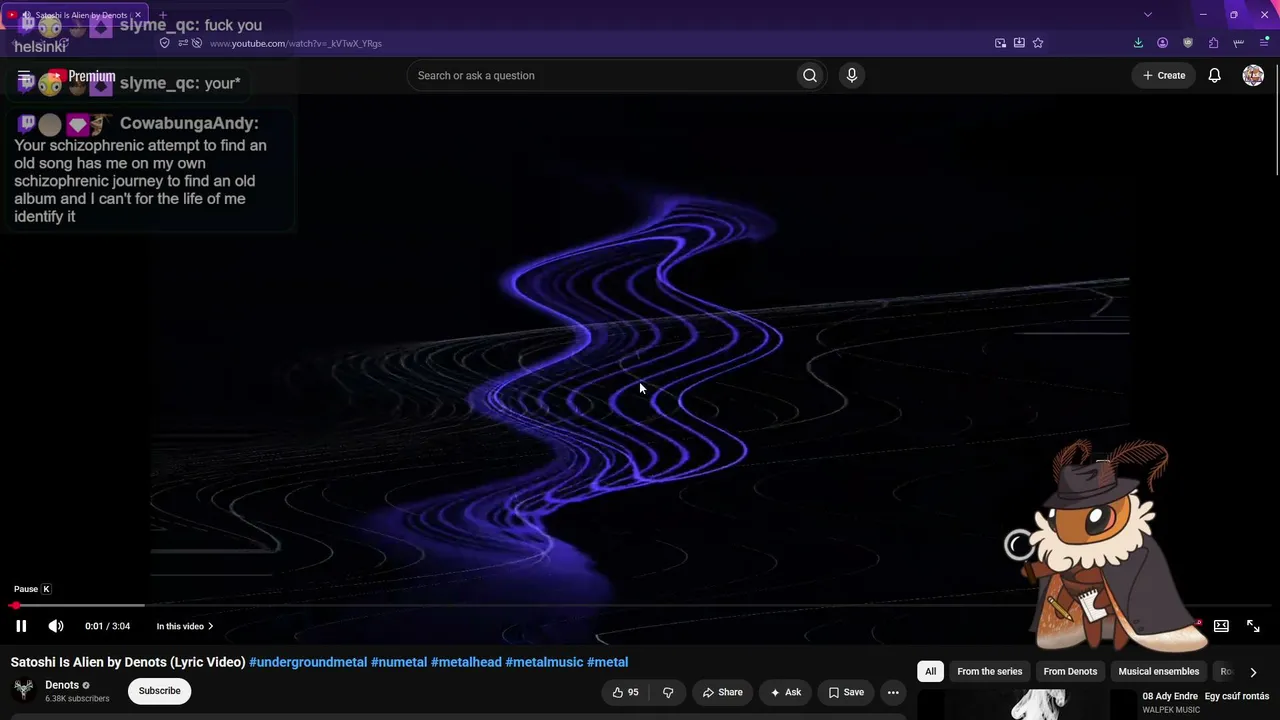Click the #undergroundmetal hashtag
The width and height of the screenshot is (1280, 720).
pyautogui.click(x=308, y=662)
